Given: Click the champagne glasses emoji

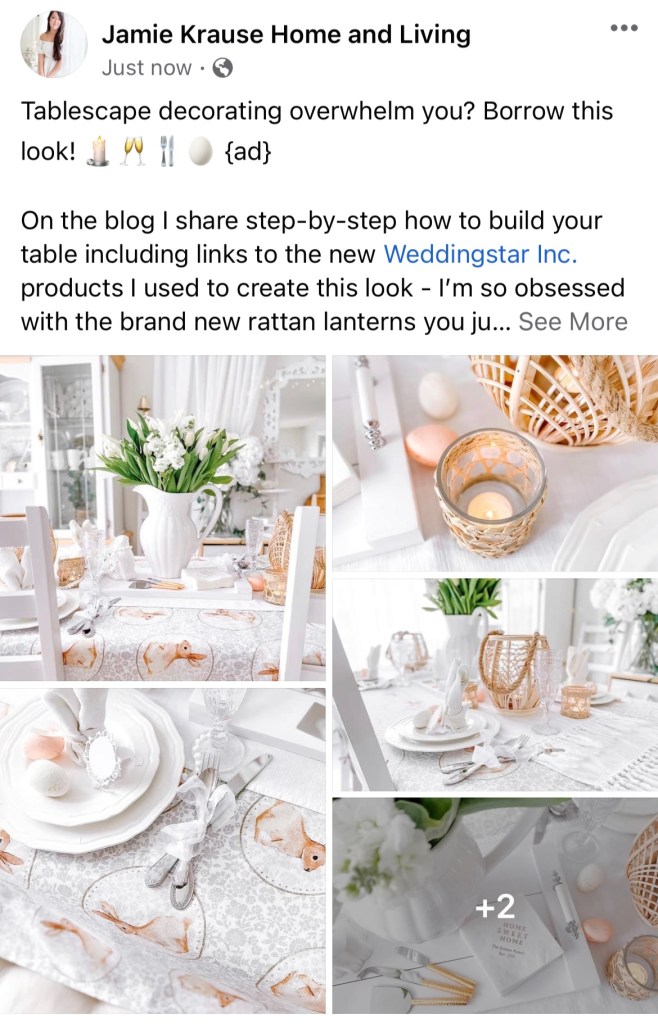Looking at the screenshot, I should click(x=133, y=152).
